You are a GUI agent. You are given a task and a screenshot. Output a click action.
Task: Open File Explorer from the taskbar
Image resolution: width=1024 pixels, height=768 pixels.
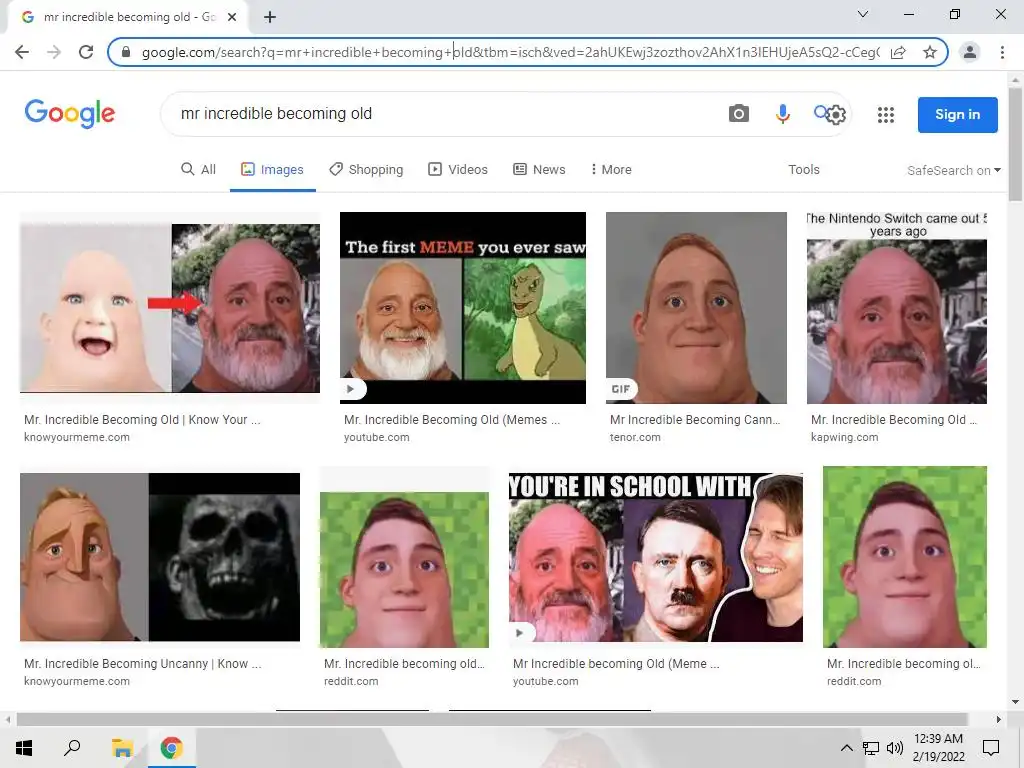122,748
